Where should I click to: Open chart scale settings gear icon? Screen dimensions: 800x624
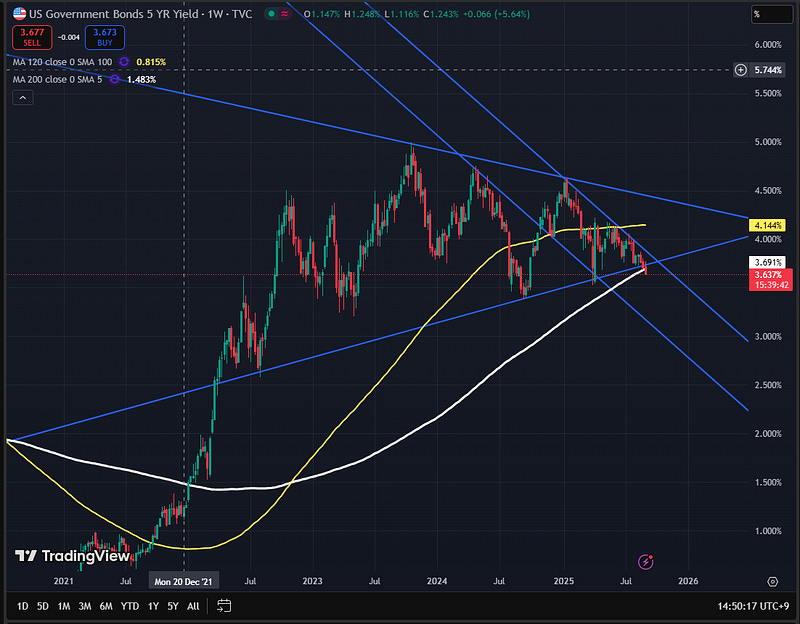point(772,582)
